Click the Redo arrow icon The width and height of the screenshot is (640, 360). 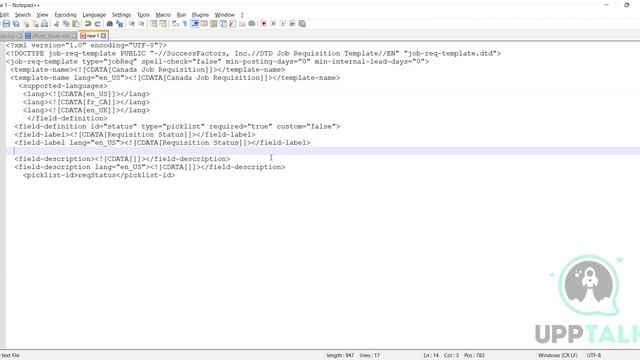[x=98, y=24]
